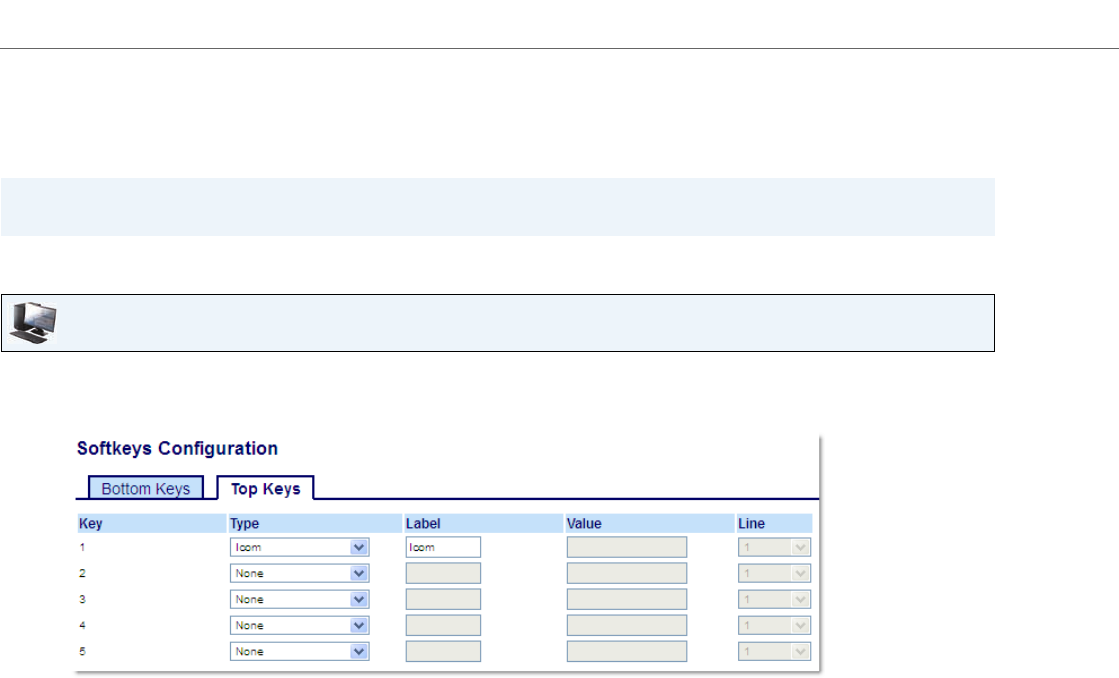This screenshot has height=678, width=1119.
Task: Open the Line dropdown for key 2
Action: click(774, 573)
